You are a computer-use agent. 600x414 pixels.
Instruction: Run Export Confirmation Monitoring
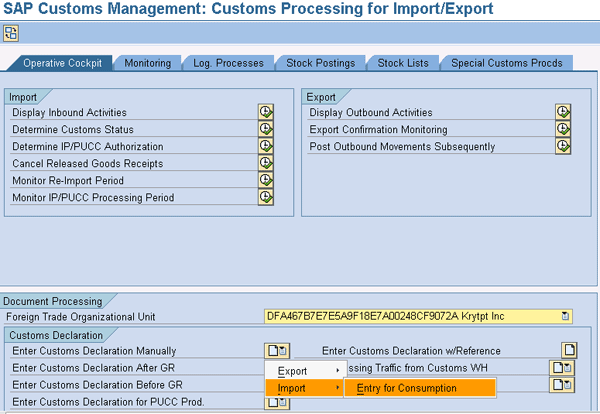[563, 129]
